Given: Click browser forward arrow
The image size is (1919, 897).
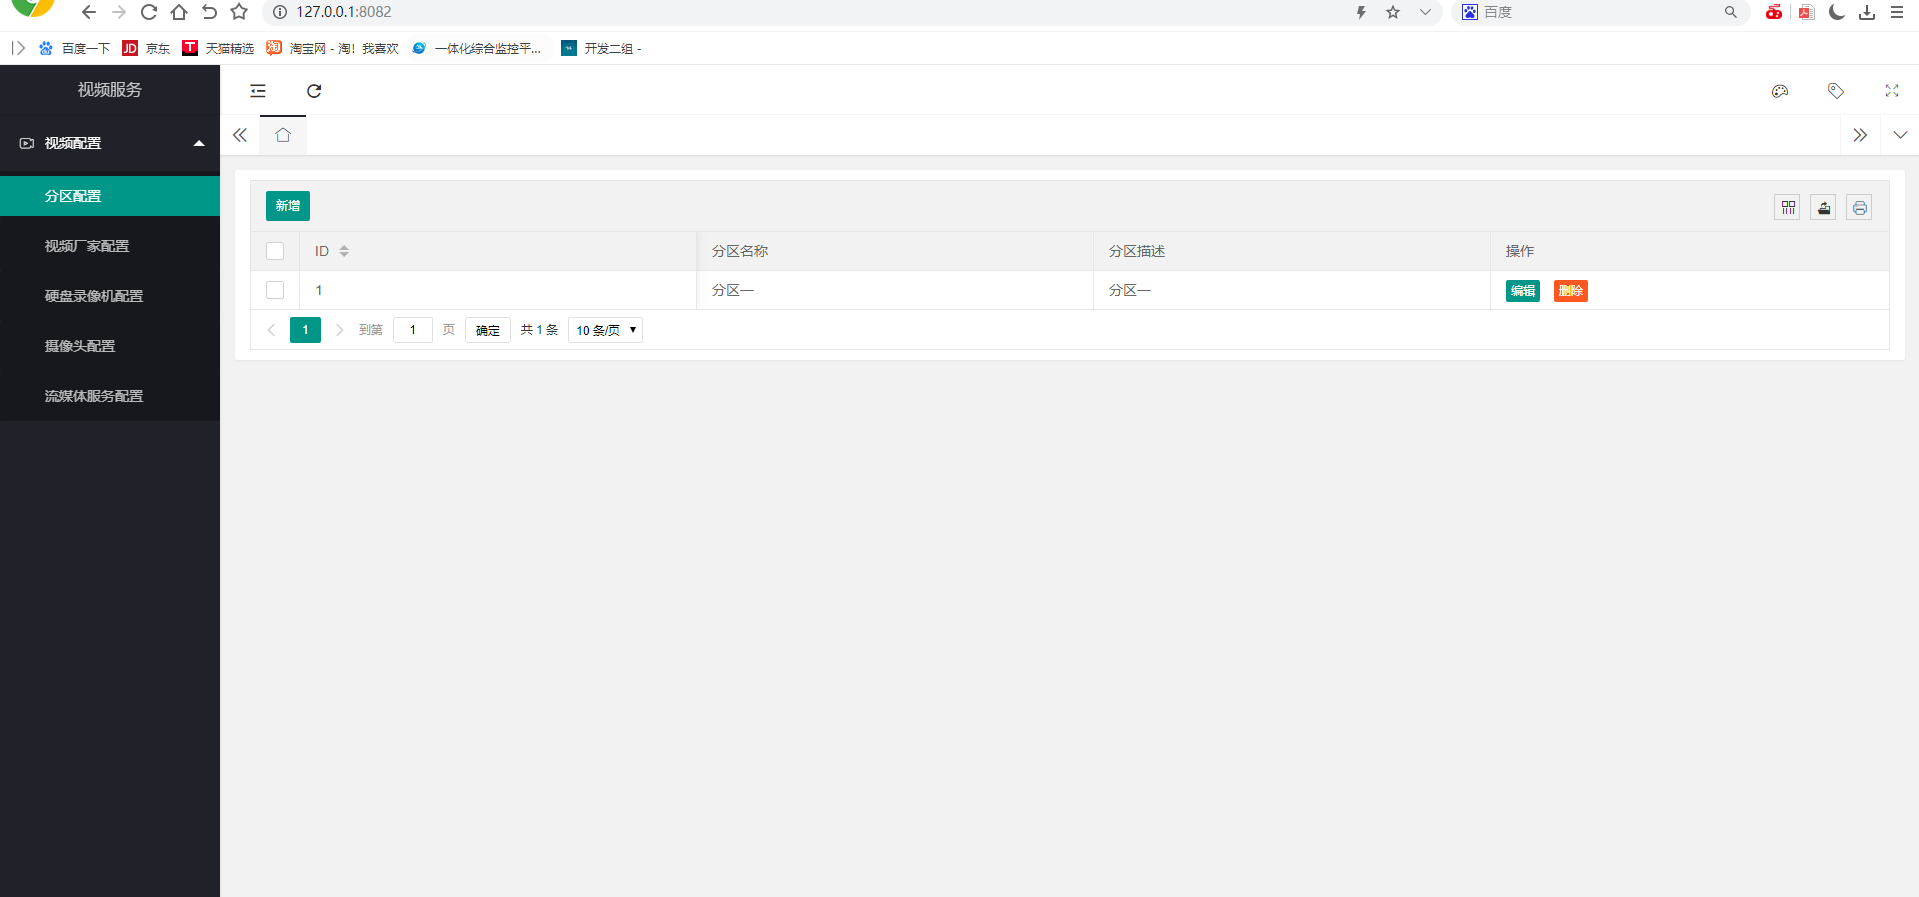Looking at the screenshot, I should click(119, 12).
